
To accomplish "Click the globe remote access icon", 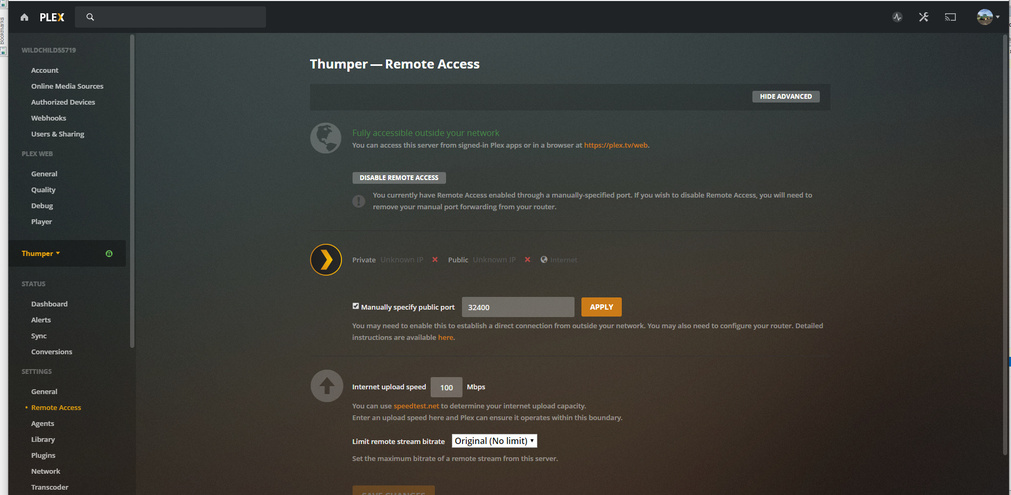I will [x=326, y=138].
